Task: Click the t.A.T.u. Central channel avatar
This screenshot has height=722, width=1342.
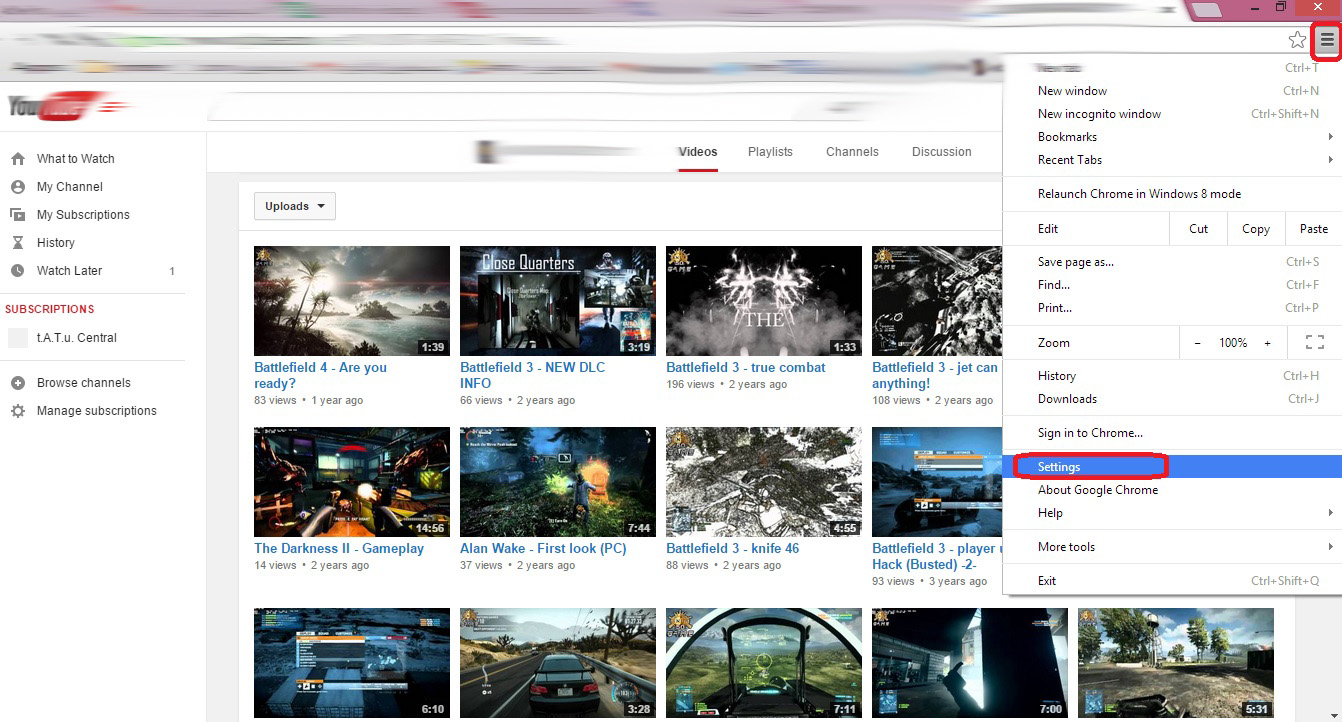Action: point(18,338)
